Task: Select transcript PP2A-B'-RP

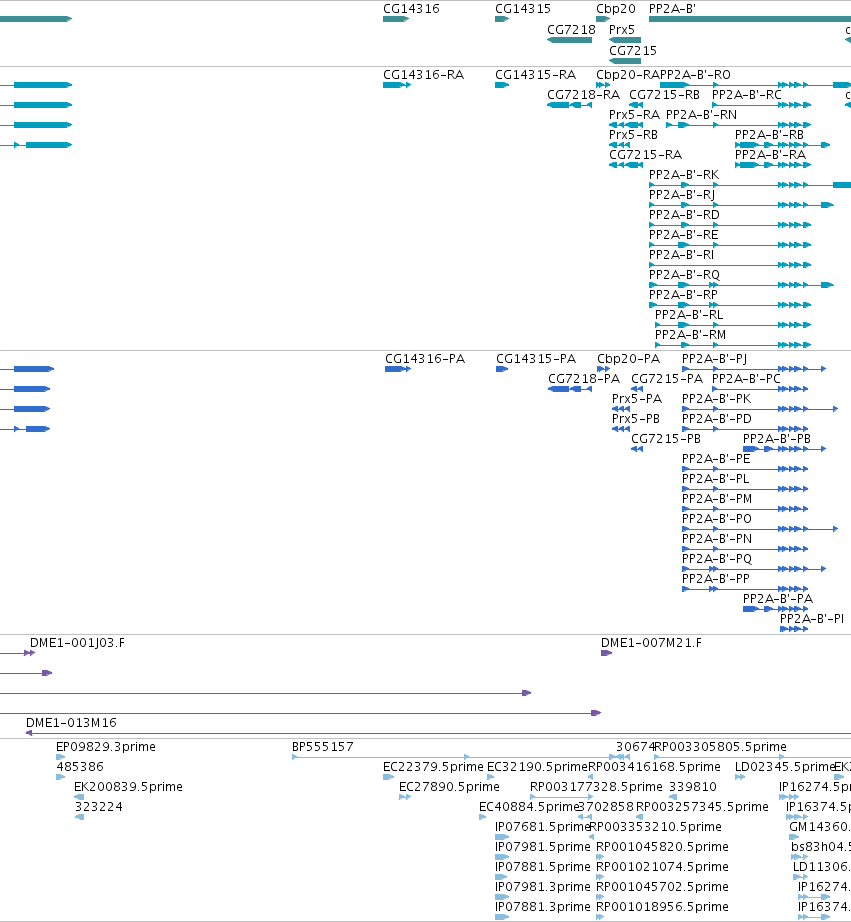Action: coord(683,295)
